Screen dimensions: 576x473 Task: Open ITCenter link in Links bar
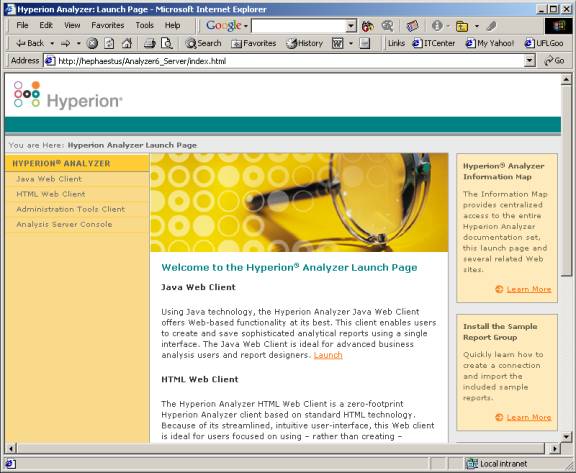(434, 43)
